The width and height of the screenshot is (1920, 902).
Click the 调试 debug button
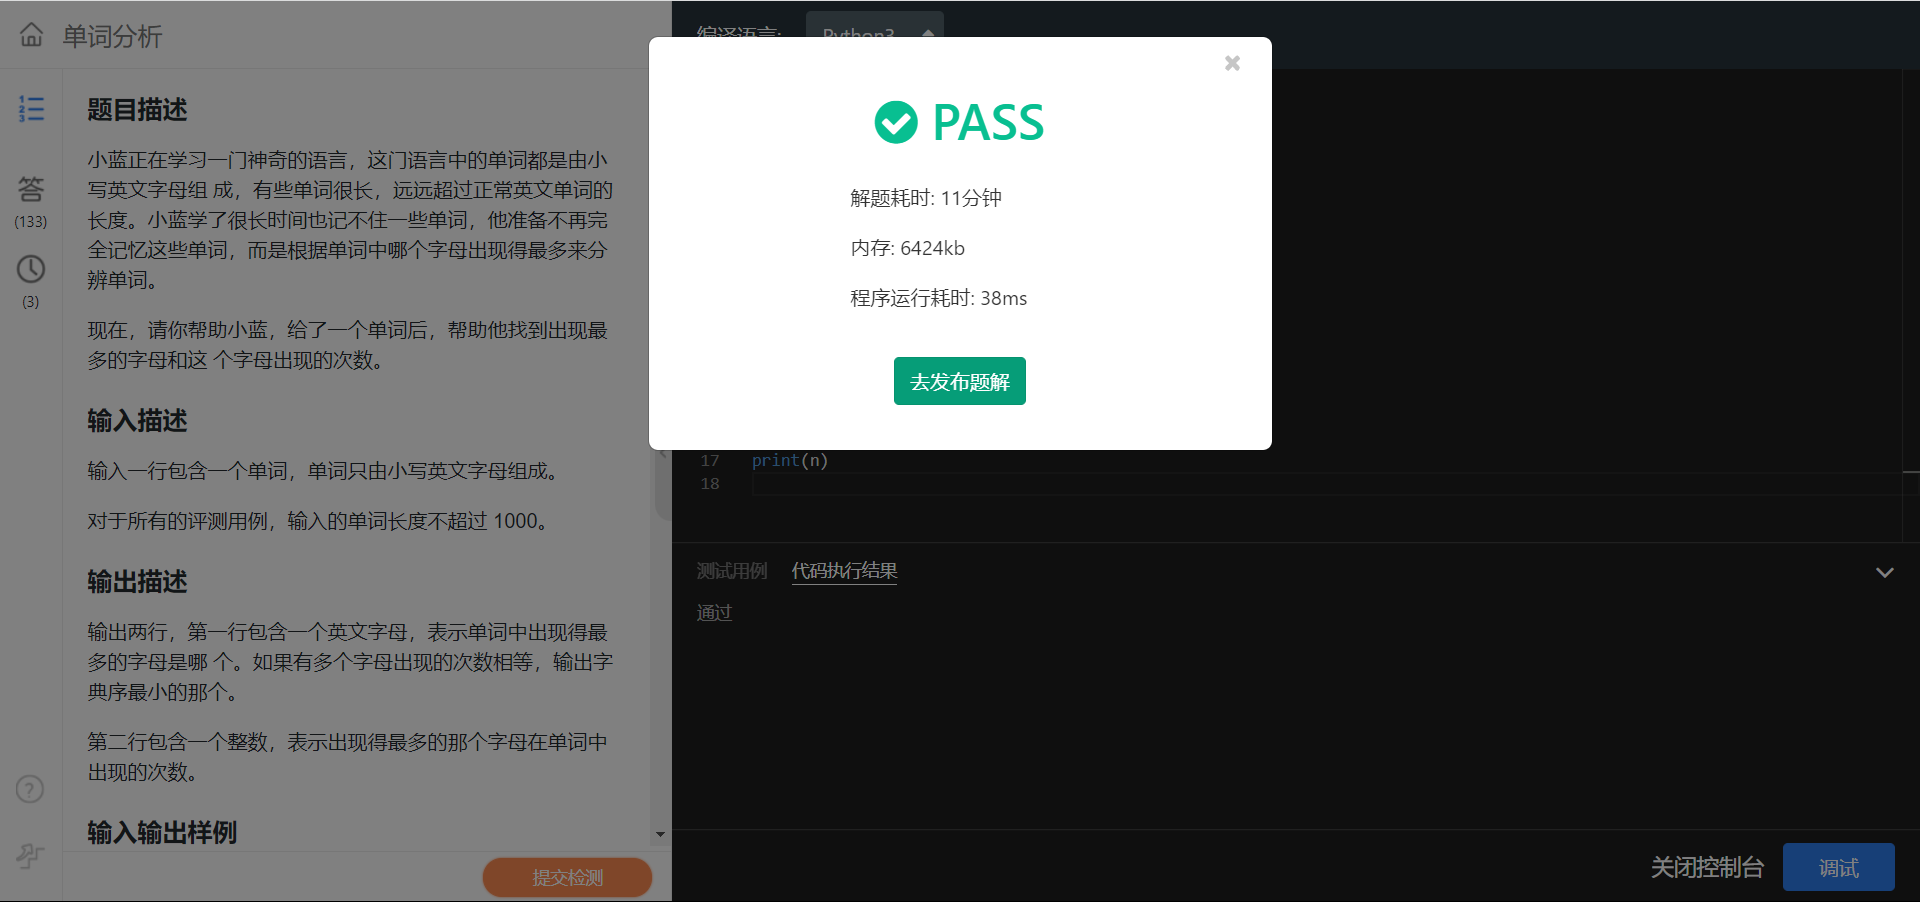point(1838,867)
